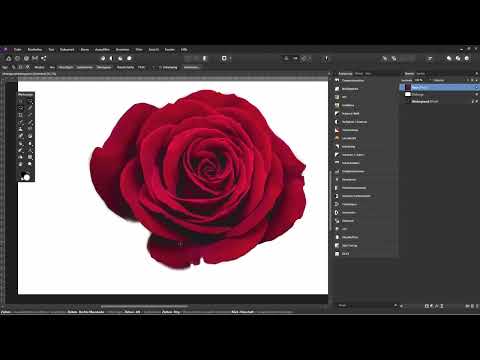This screenshot has width=480, height=360.
Task: Switch to the Export Persona icon
Action: pyautogui.click(x=43, y=58)
